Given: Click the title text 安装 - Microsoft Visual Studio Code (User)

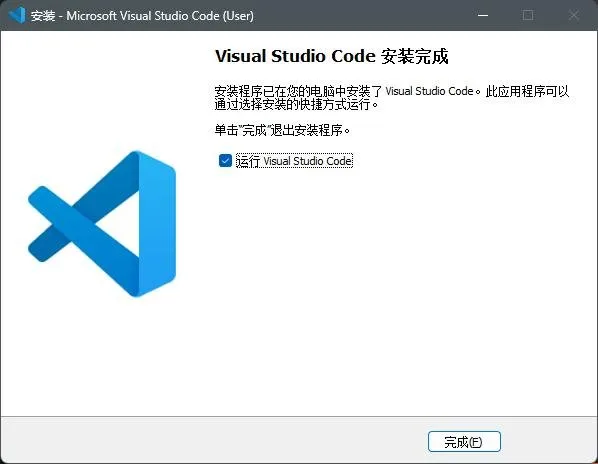Looking at the screenshot, I should [x=142, y=16].
